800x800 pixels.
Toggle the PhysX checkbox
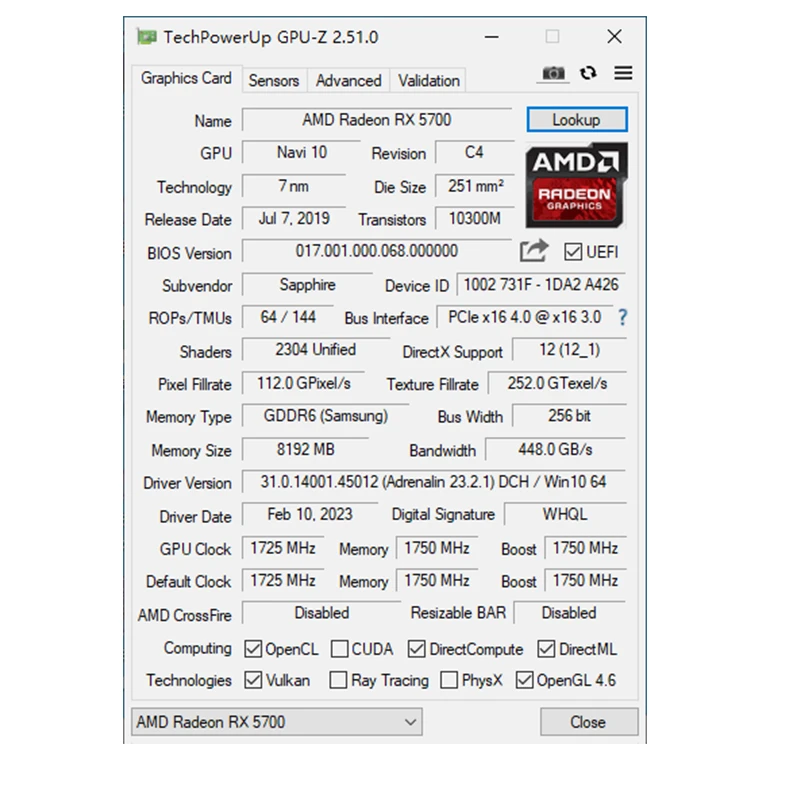(449, 680)
